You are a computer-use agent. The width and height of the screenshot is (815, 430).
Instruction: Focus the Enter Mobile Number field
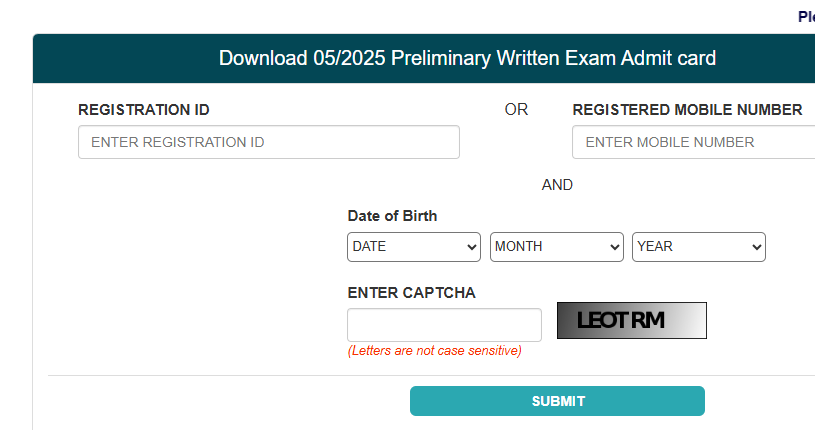(694, 142)
